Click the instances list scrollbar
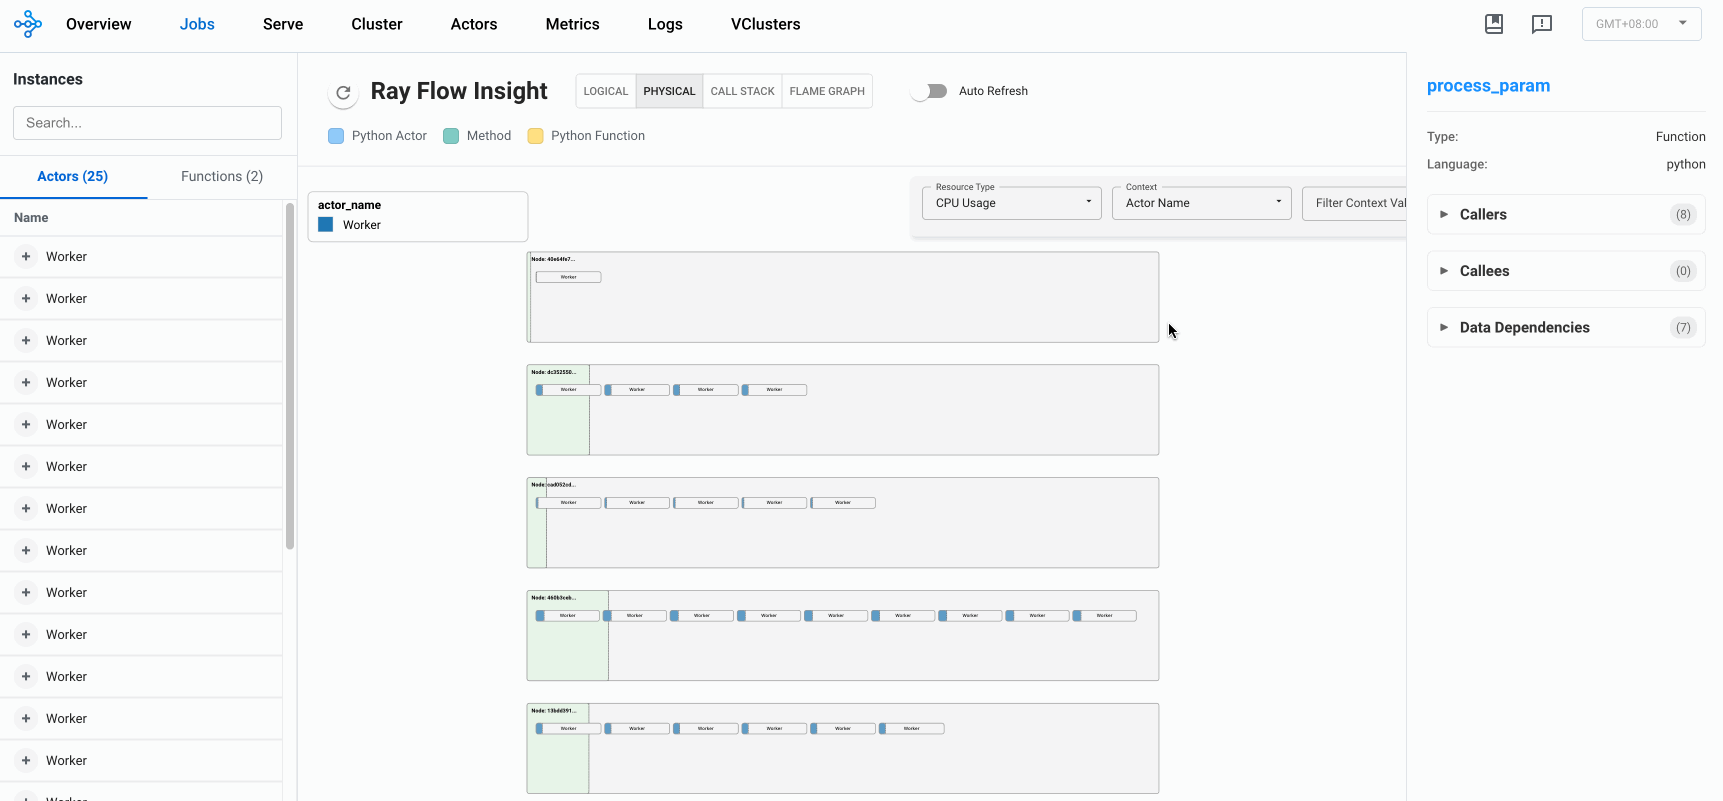 tap(290, 376)
